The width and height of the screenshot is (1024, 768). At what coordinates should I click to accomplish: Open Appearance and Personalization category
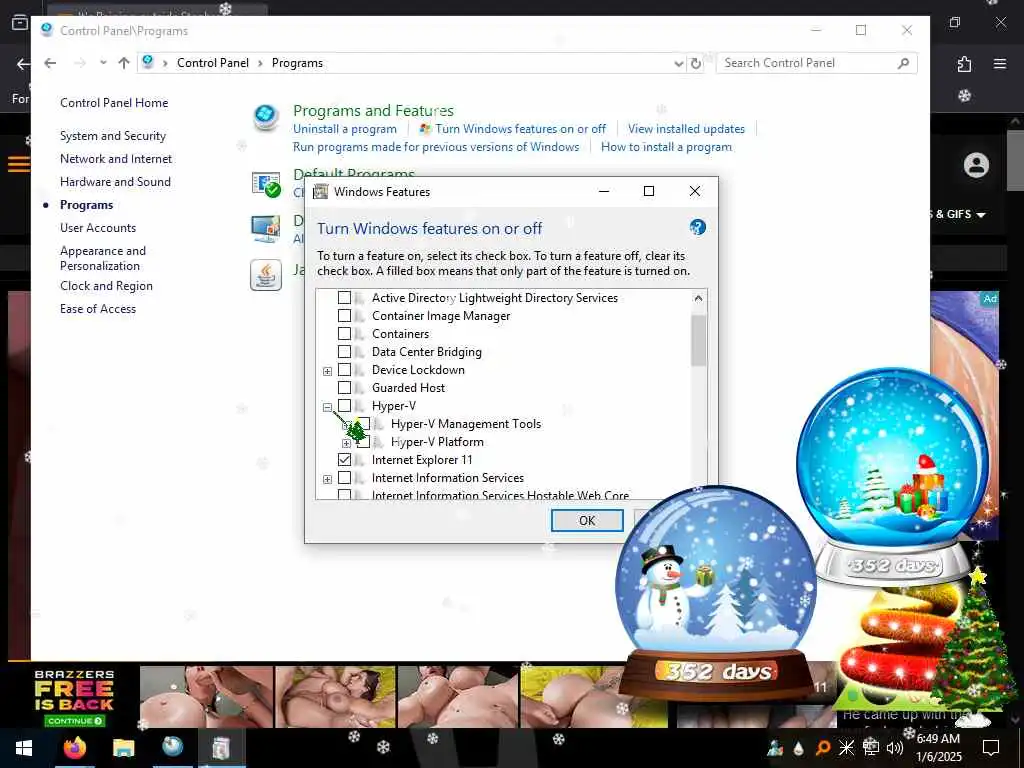[x=103, y=258]
